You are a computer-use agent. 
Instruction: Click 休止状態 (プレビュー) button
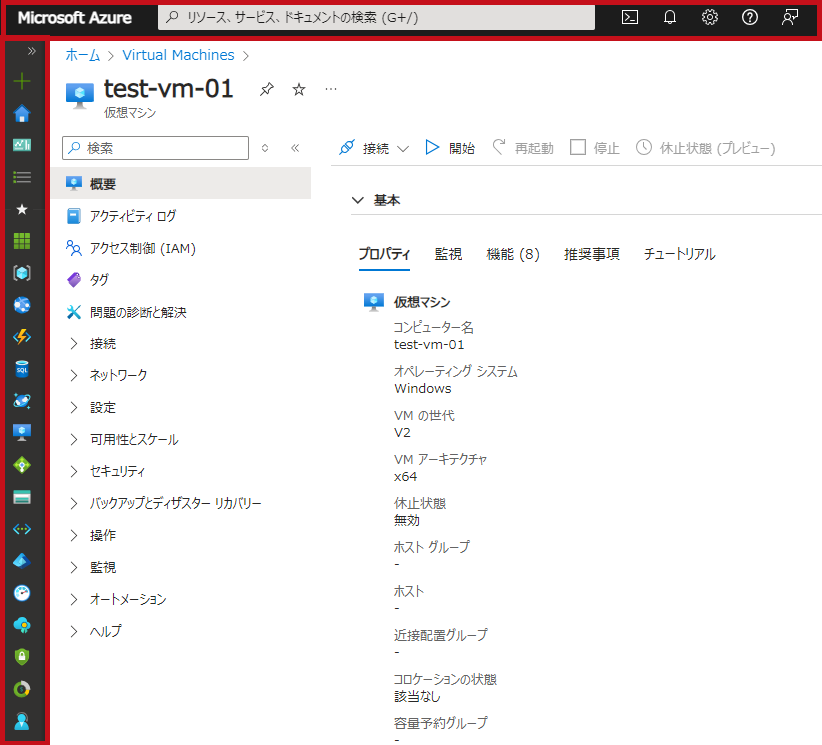(705, 148)
